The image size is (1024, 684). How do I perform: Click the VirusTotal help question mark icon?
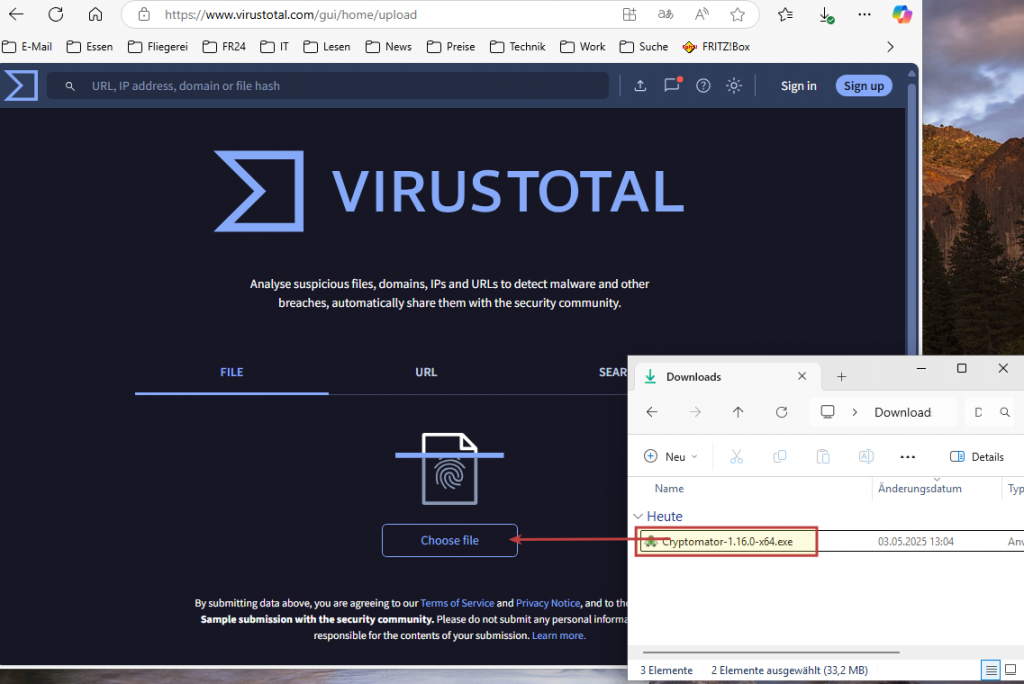703,86
